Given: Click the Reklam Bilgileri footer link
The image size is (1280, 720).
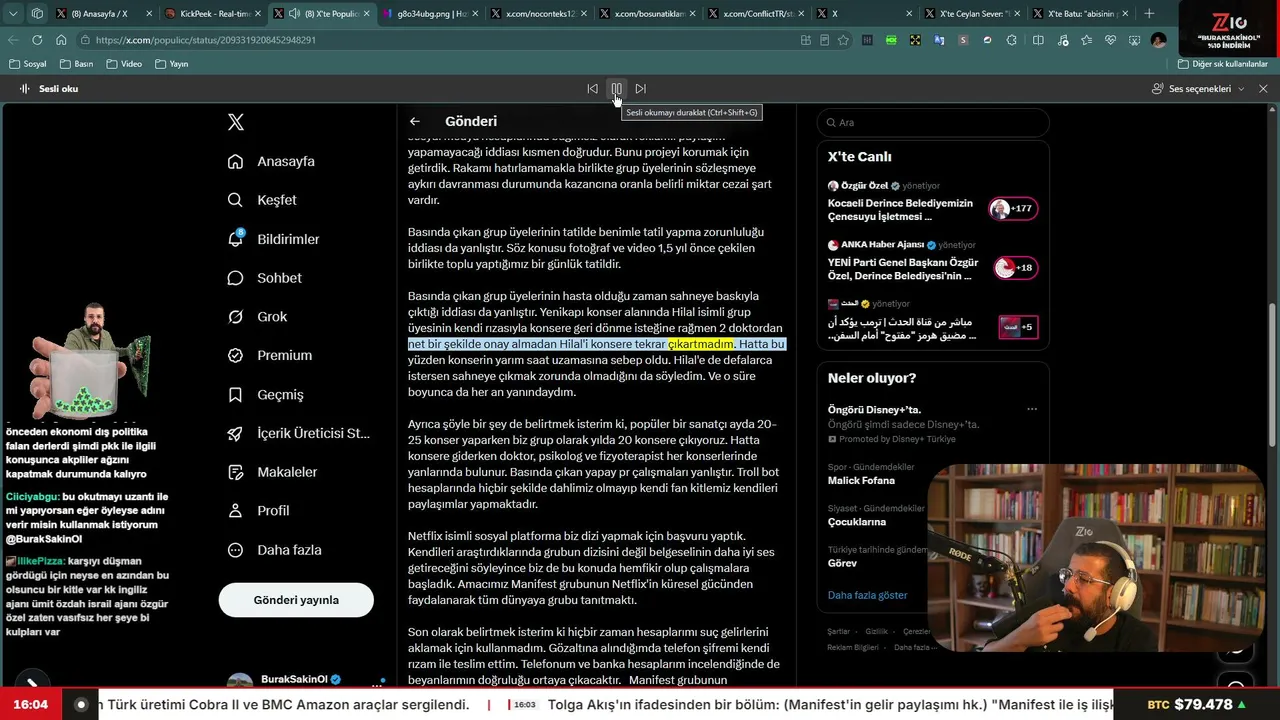Looking at the screenshot, I should (x=853, y=647).
